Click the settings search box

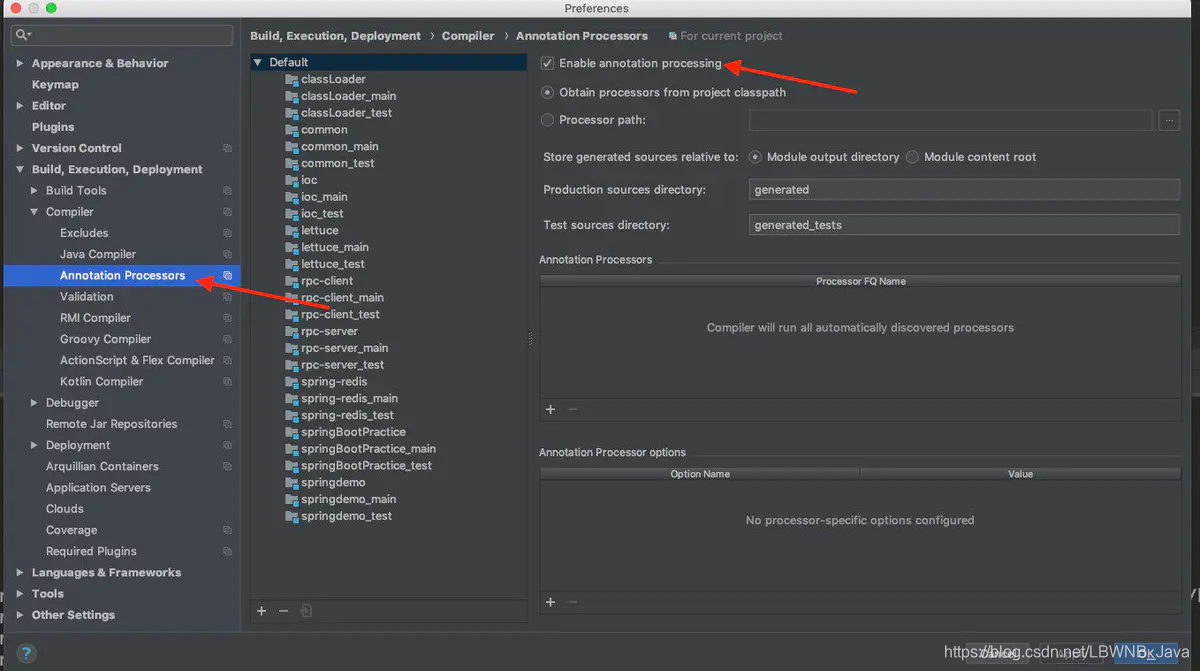[x=121, y=35]
